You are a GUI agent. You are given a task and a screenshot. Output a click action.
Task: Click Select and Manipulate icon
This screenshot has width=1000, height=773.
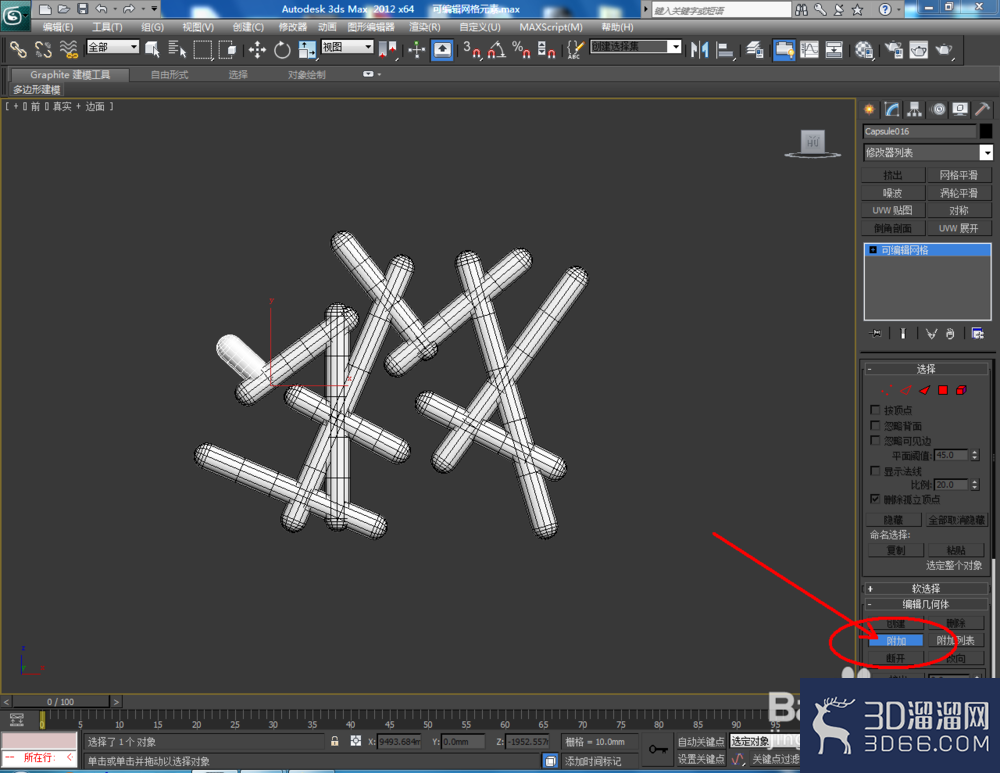click(416, 50)
